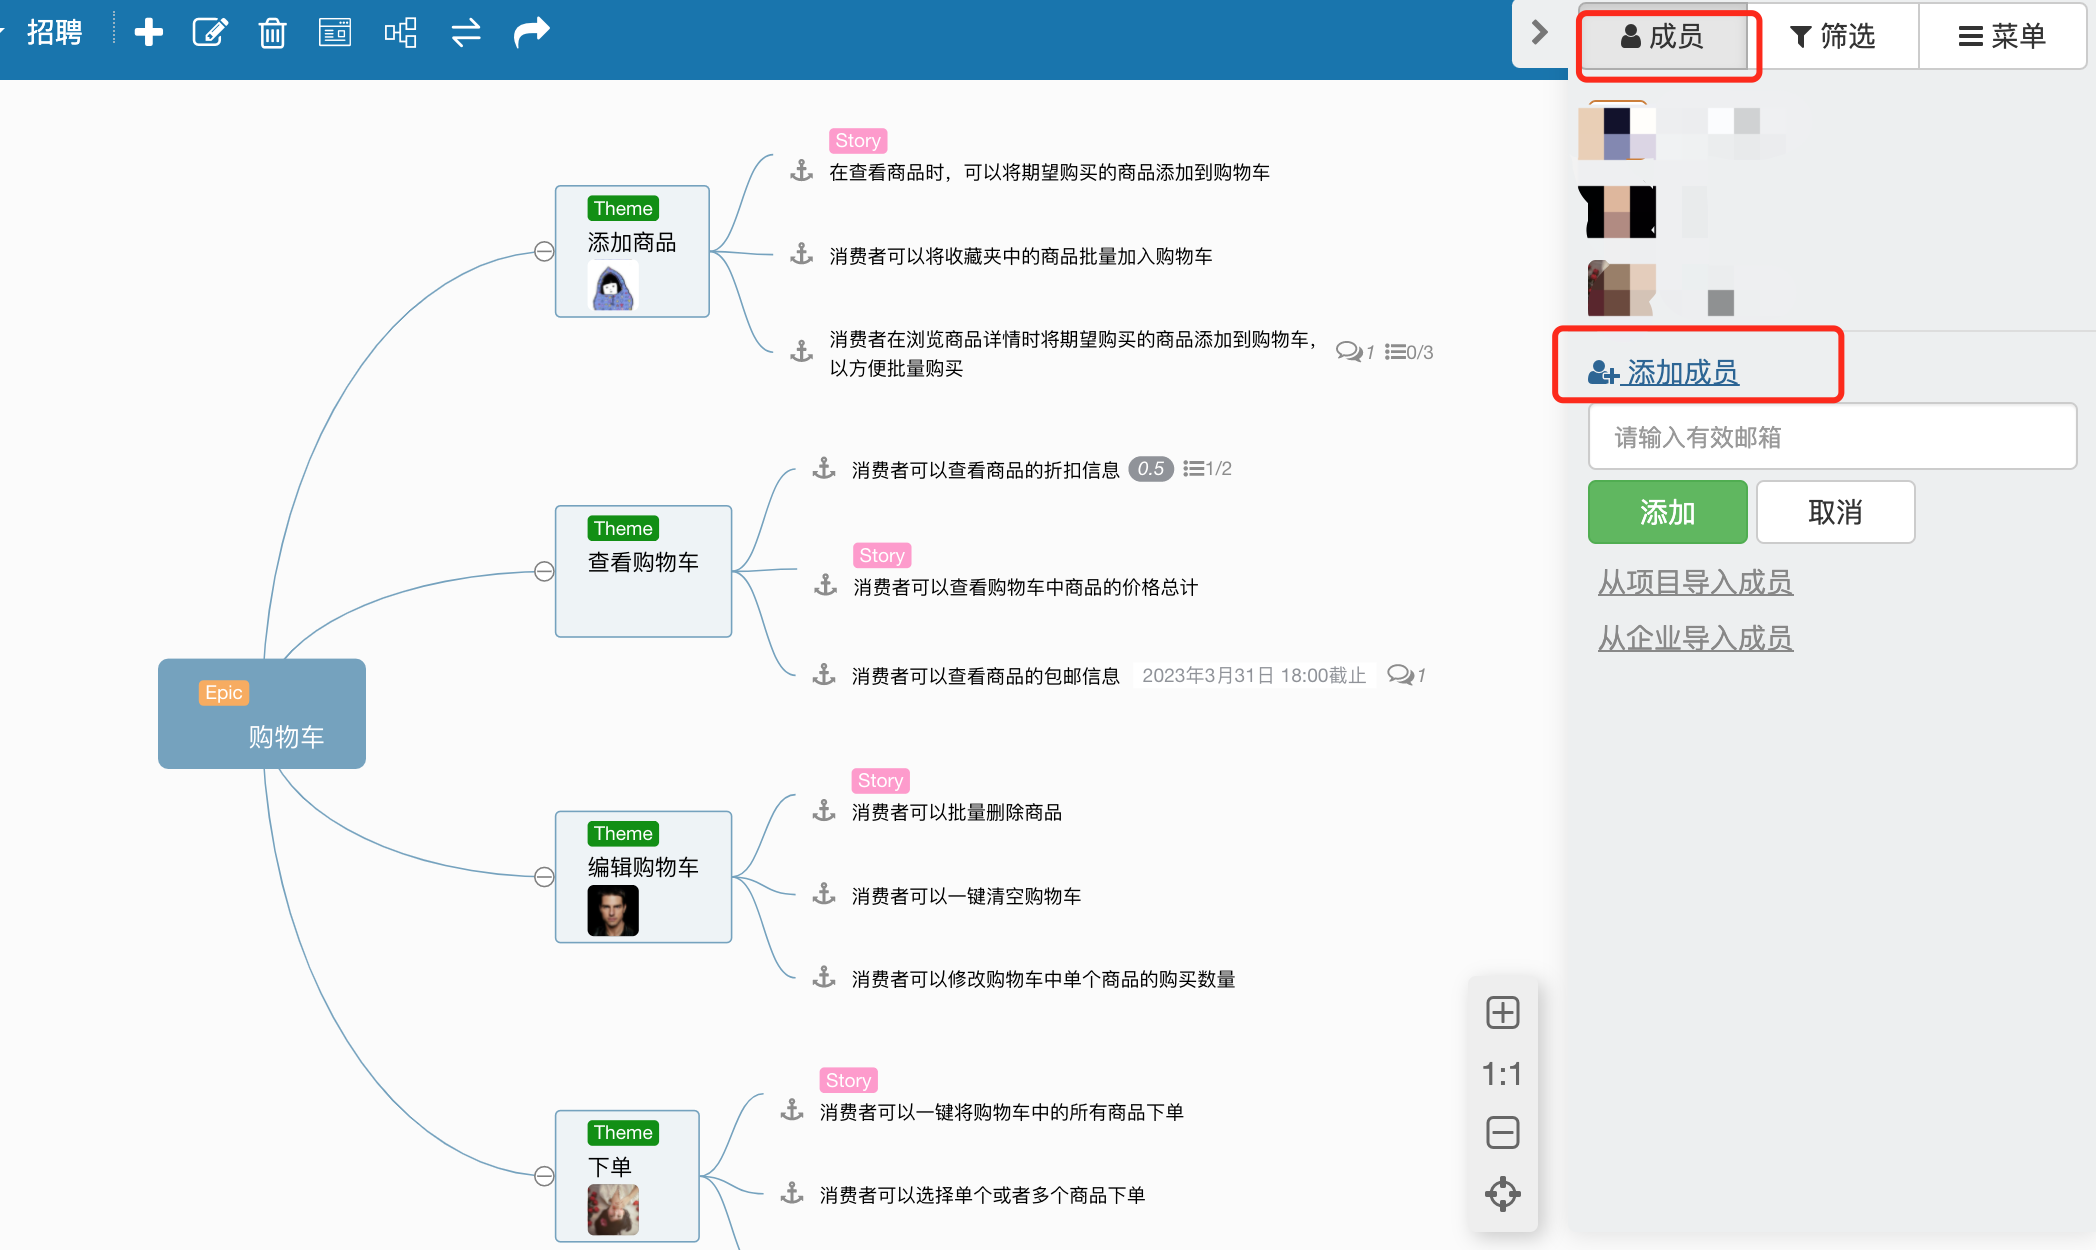Screen dimensions: 2096x1250
Task: Click the swap arrows toolbar icon
Action: click(x=466, y=33)
